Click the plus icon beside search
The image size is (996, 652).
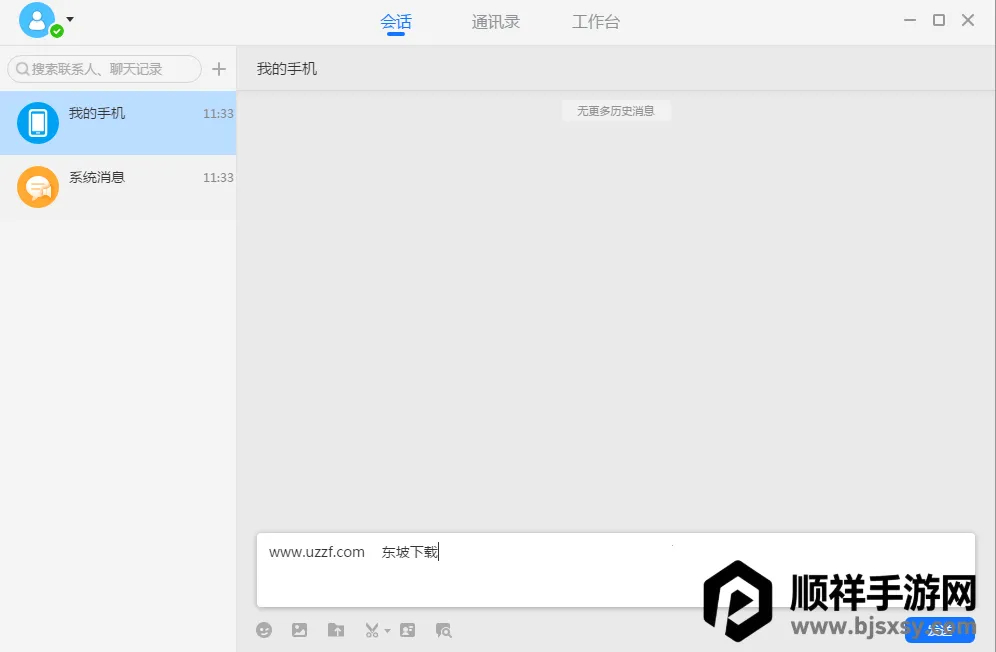tap(219, 69)
